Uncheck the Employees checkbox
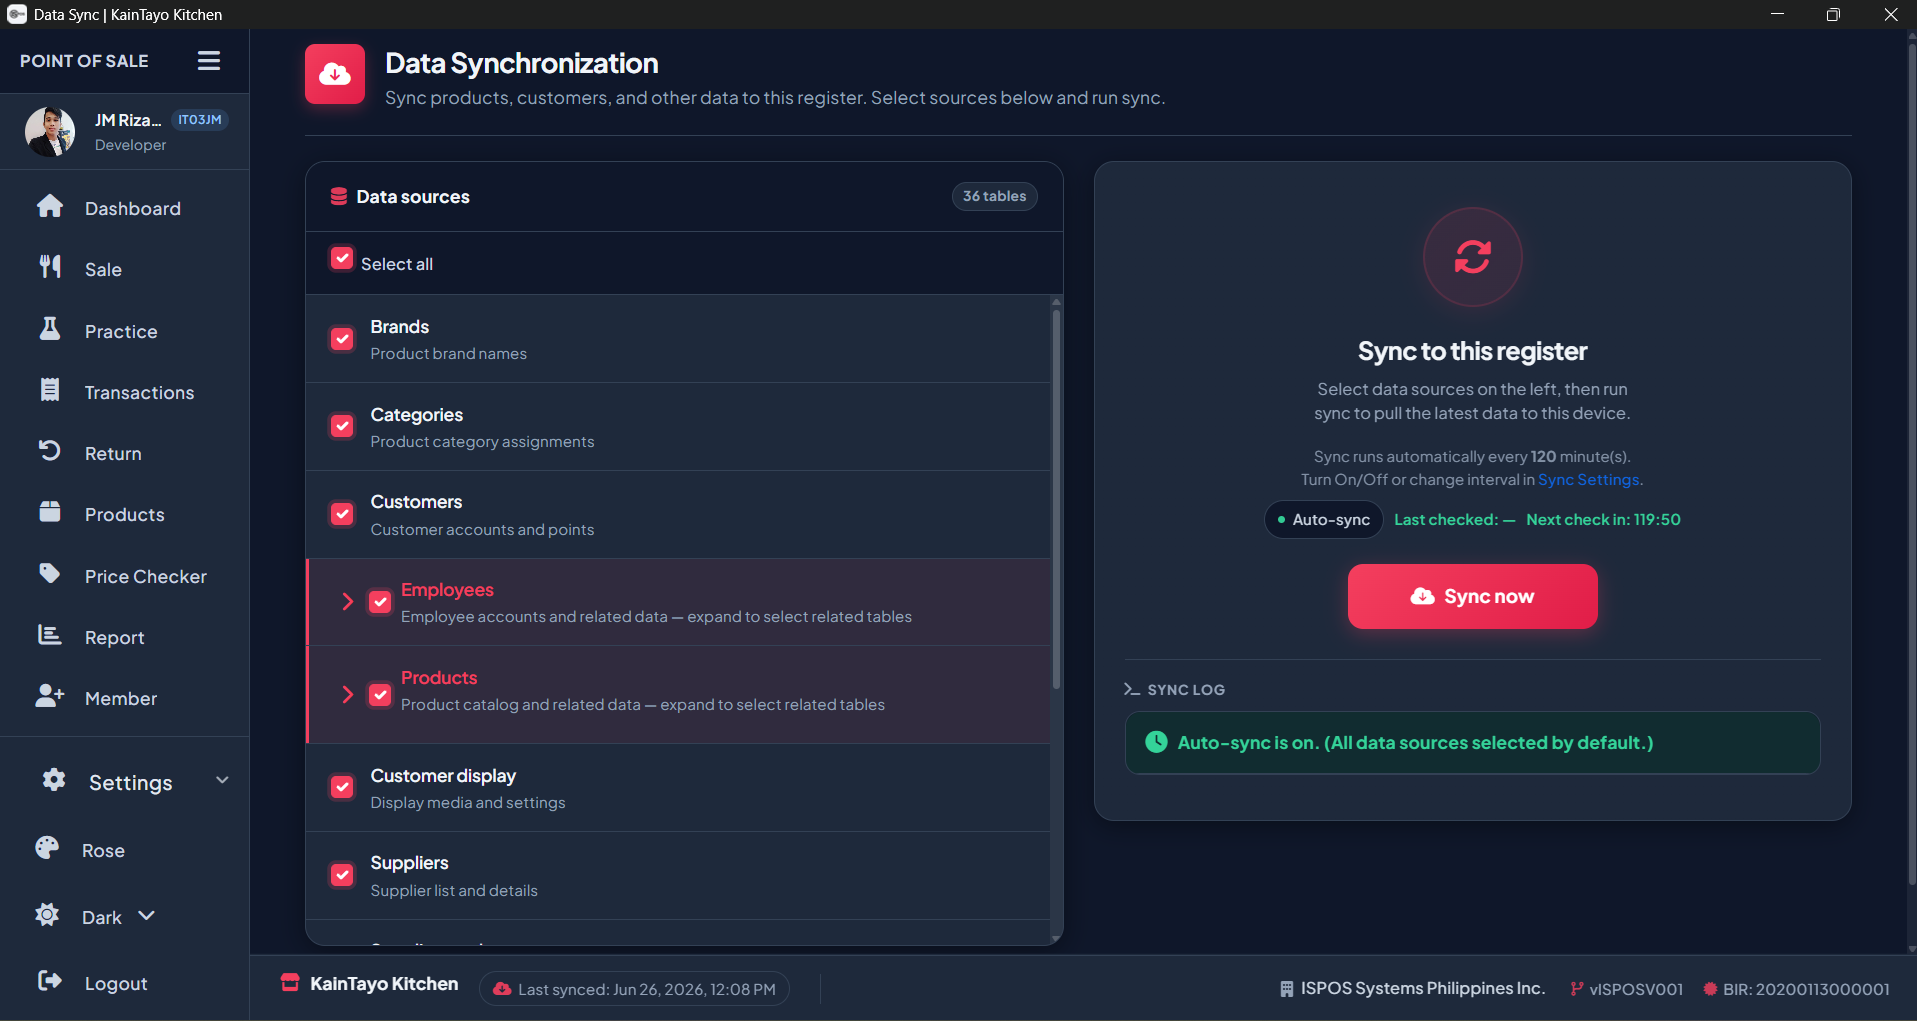This screenshot has height=1021, width=1917. [380, 602]
